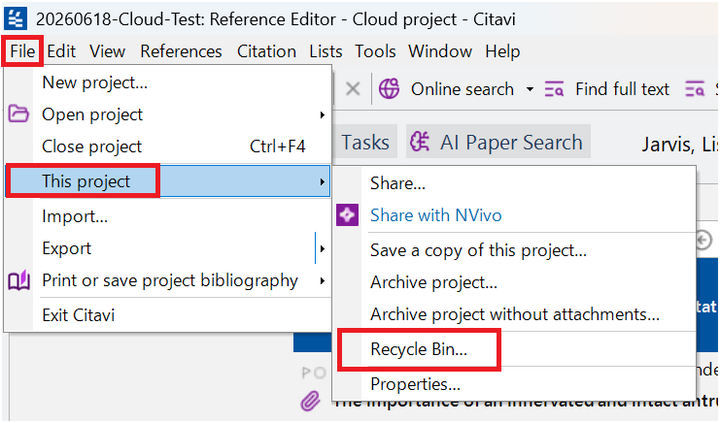Screen dimensions: 720x423
Task: Click the purple NVivo icon in submenu
Action: (x=347, y=215)
